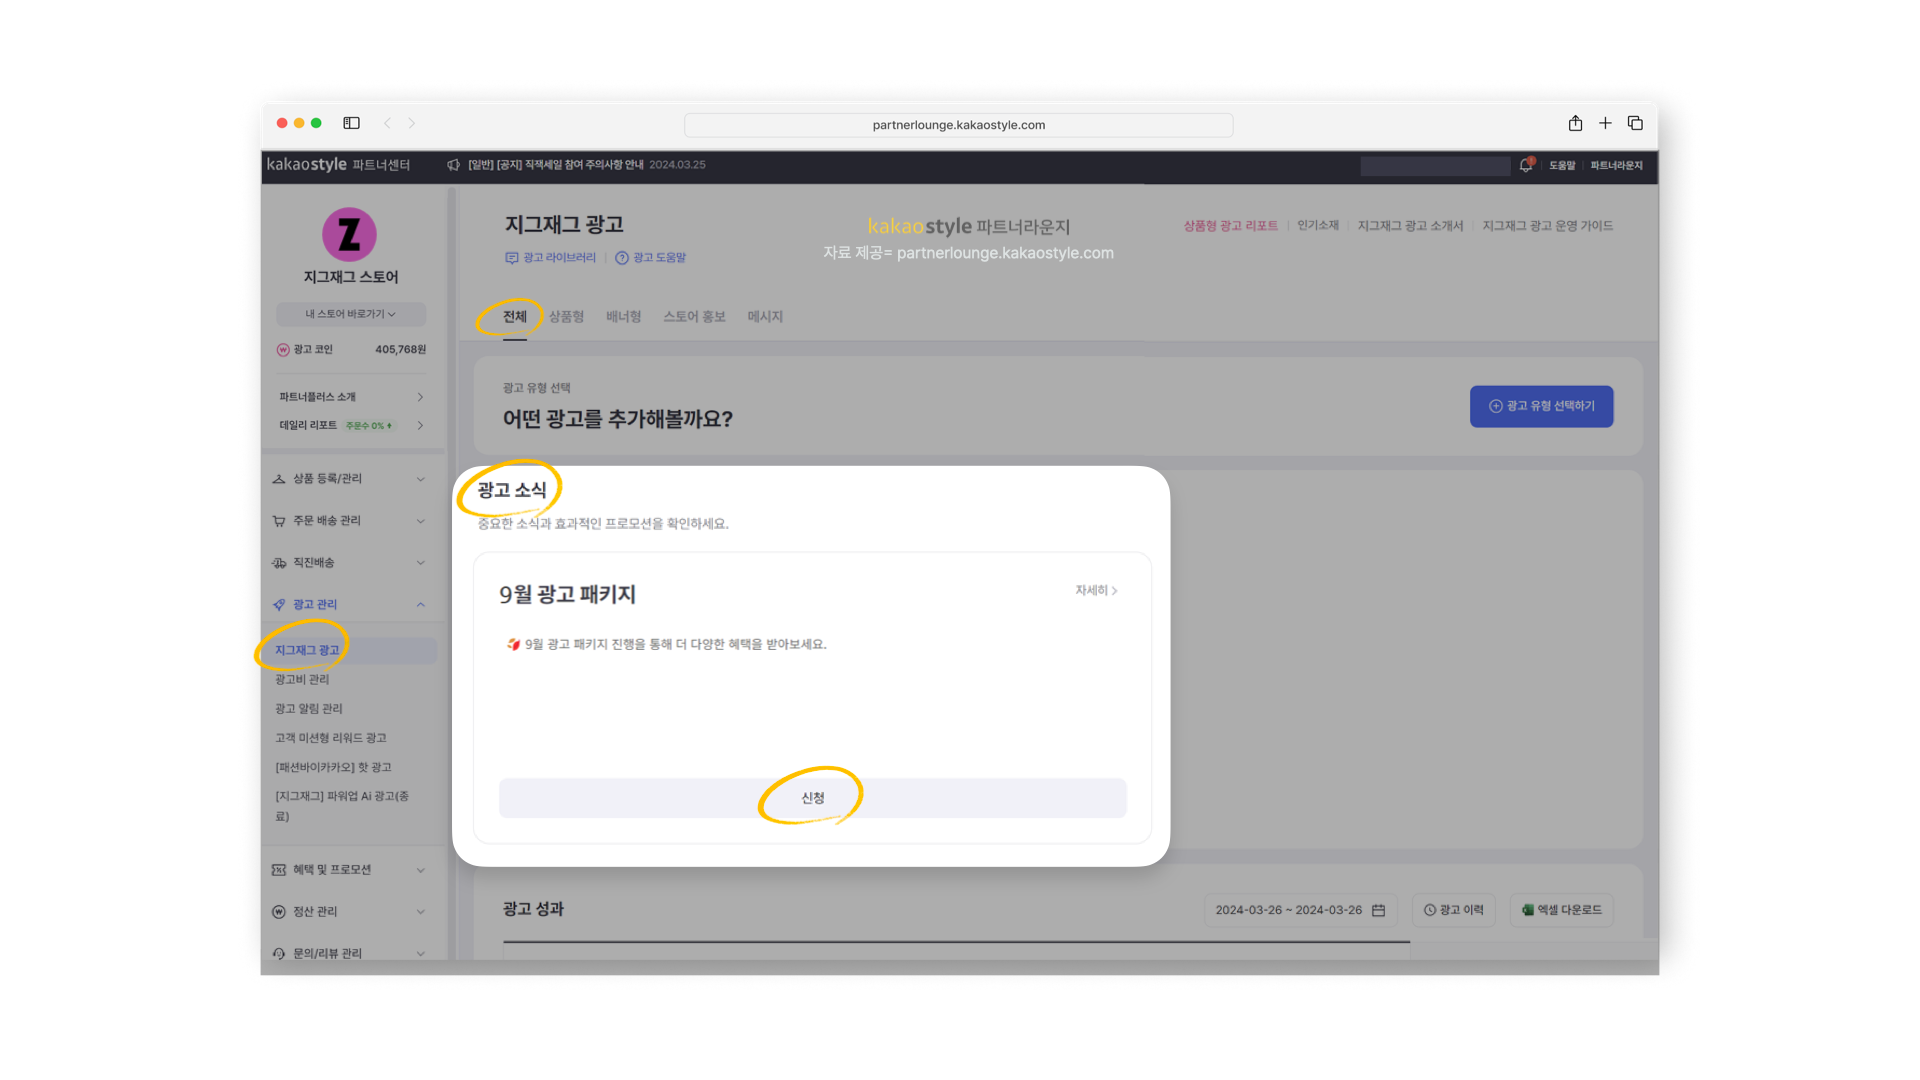Go forward with the browser forward arrow
Viewport: 1920px width, 1080px height.
[411, 123]
